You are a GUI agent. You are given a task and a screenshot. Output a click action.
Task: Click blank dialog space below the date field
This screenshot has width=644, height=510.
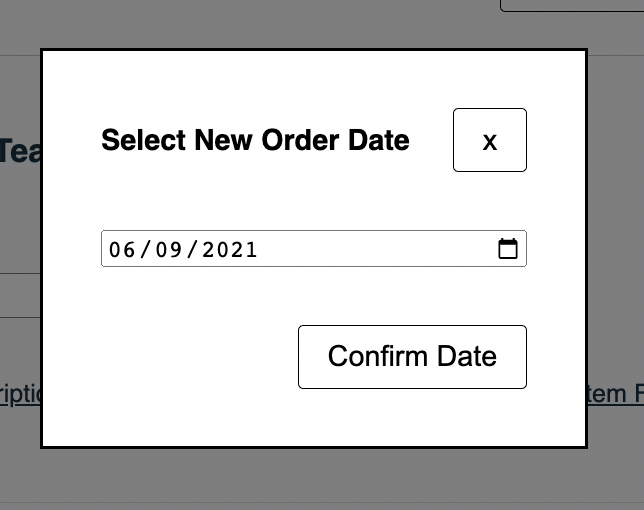point(314,296)
